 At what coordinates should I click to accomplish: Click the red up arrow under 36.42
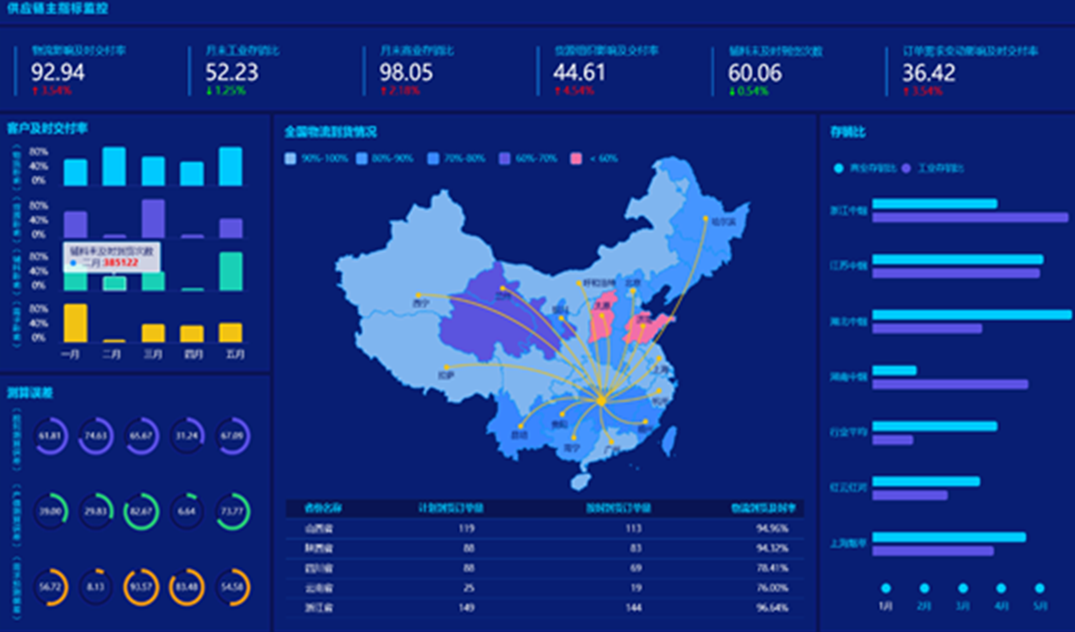(906, 91)
